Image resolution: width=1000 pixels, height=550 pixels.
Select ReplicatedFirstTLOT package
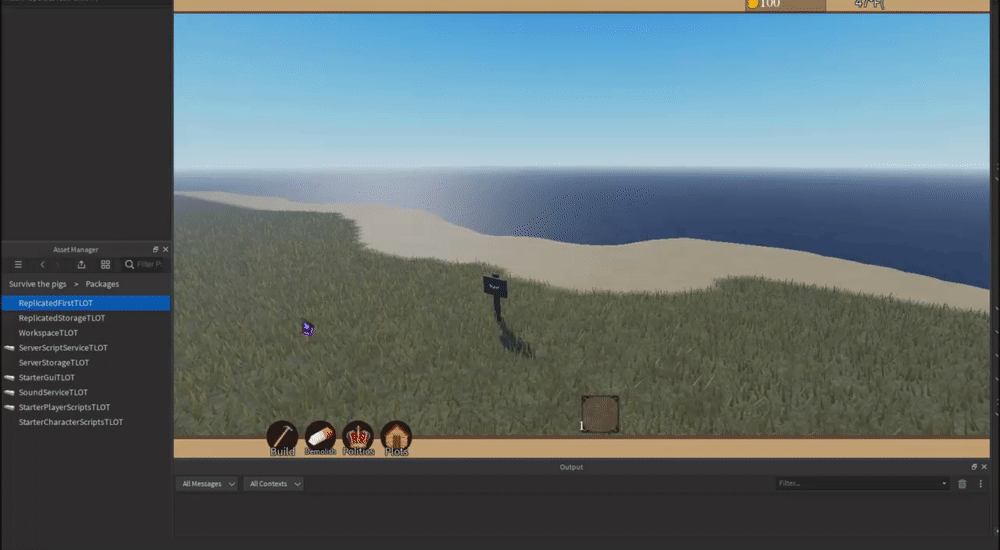click(x=86, y=303)
